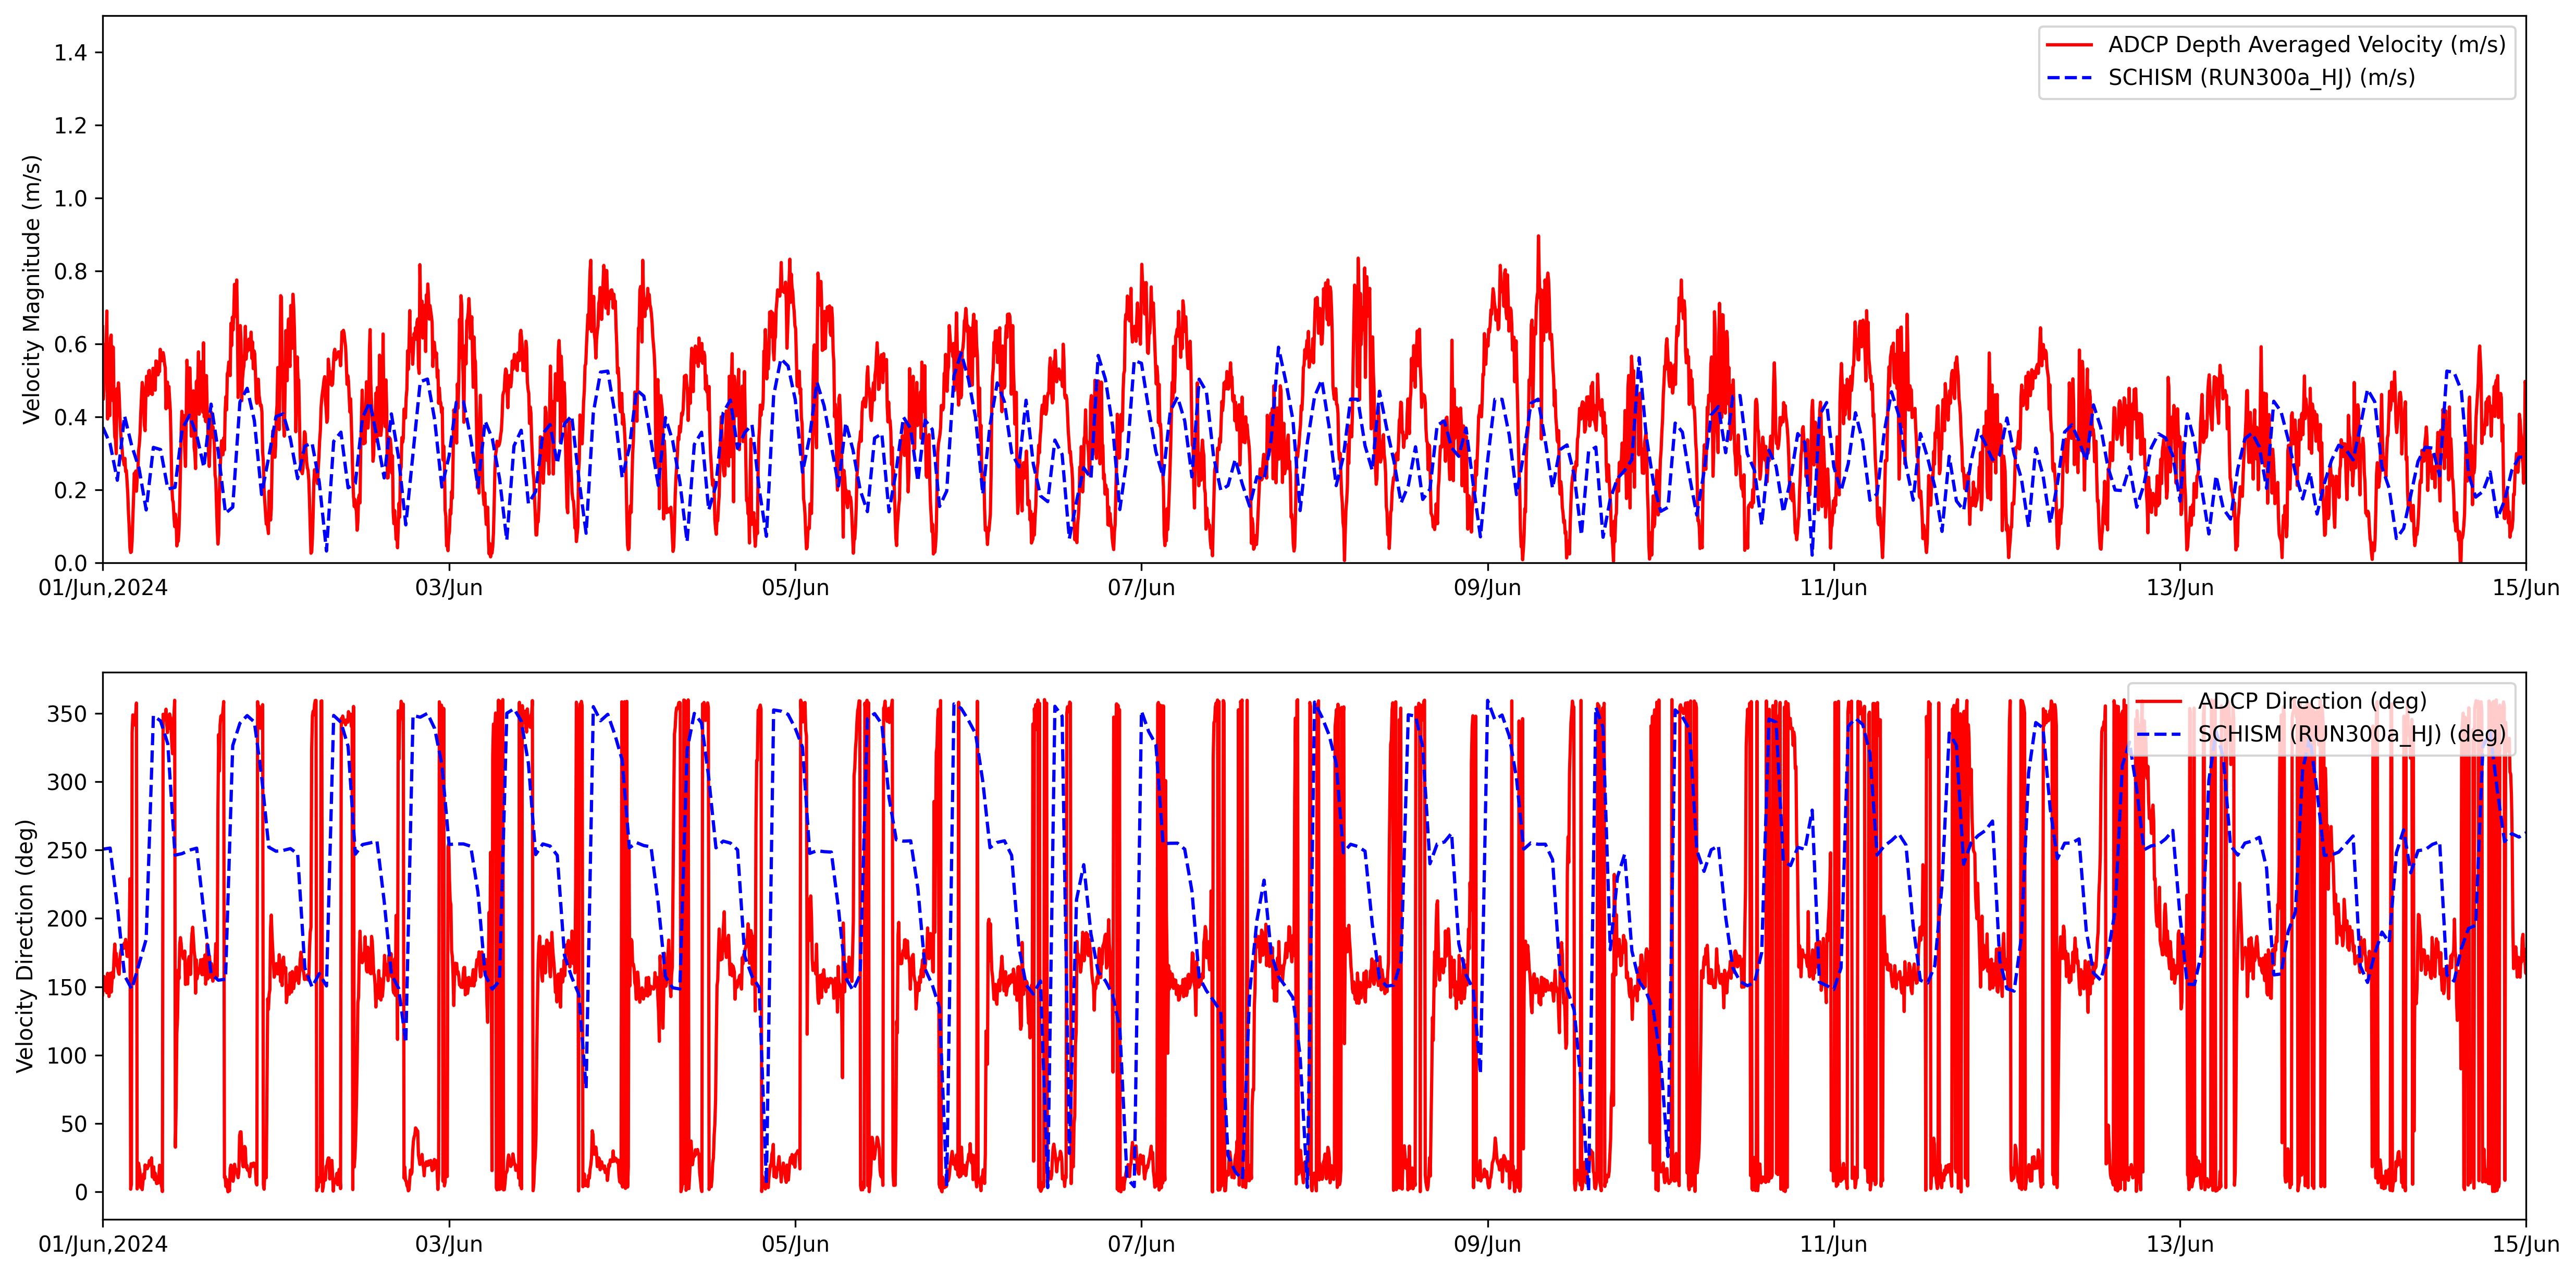The width and height of the screenshot is (2576, 1272).
Task: Click the 07/Jun tick label on the top plot
Action: (x=1141, y=588)
